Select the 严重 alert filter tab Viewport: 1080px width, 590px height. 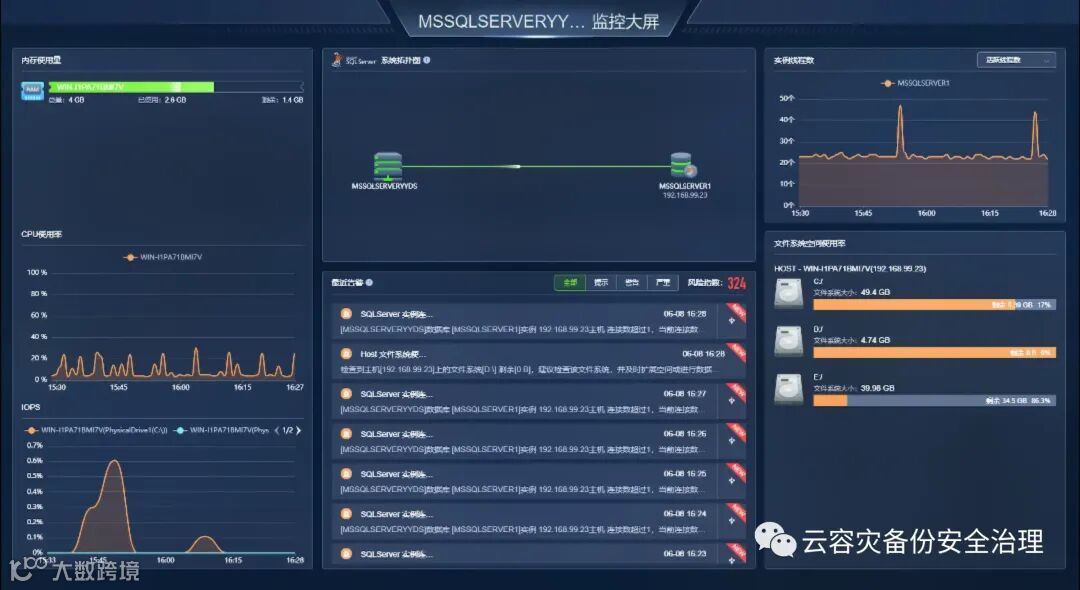click(x=663, y=283)
